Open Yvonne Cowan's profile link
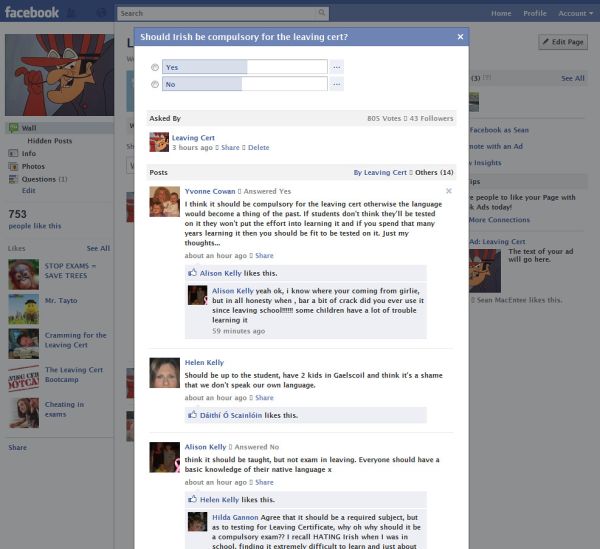 [x=210, y=191]
